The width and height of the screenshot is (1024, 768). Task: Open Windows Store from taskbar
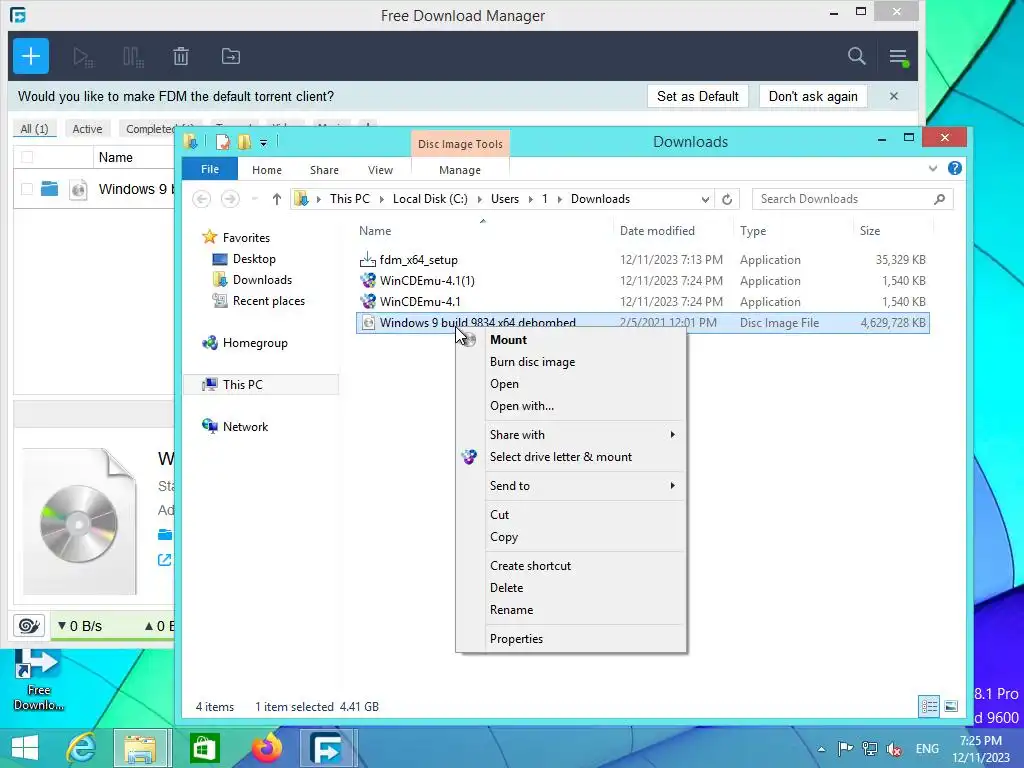(204, 748)
